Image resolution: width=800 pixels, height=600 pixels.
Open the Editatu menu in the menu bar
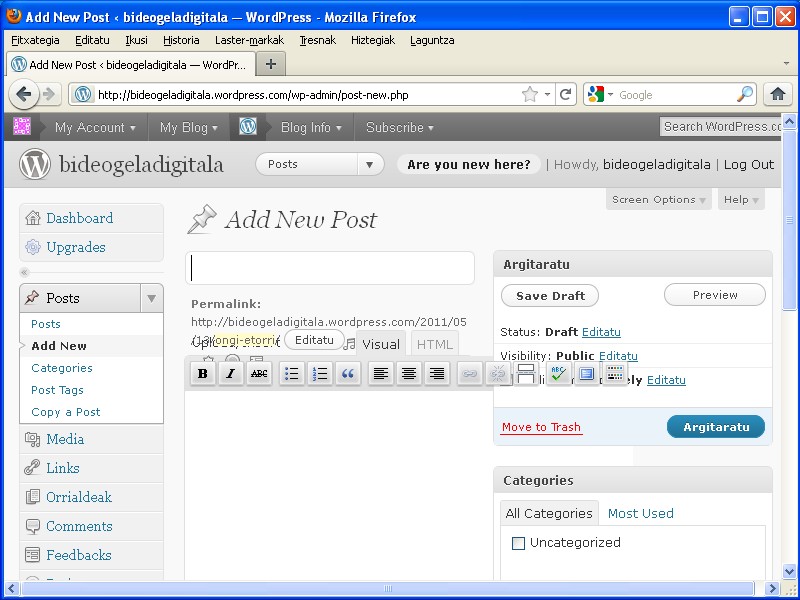[92, 40]
